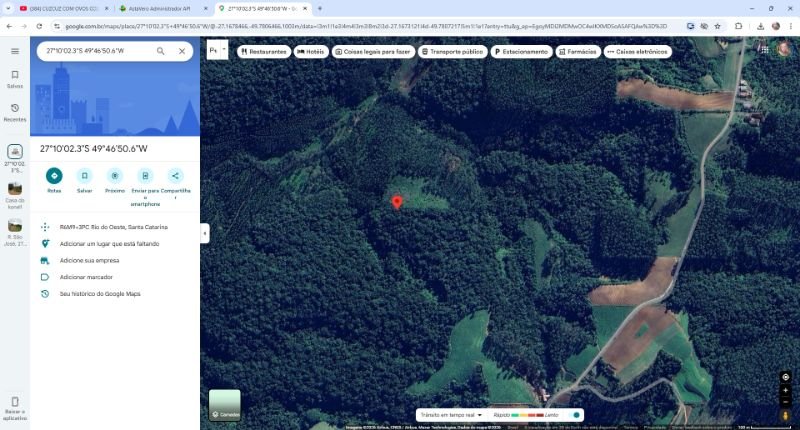This screenshot has height=430, width=800.
Task: Send location to smartphone icon
Action: [x=145, y=176]
